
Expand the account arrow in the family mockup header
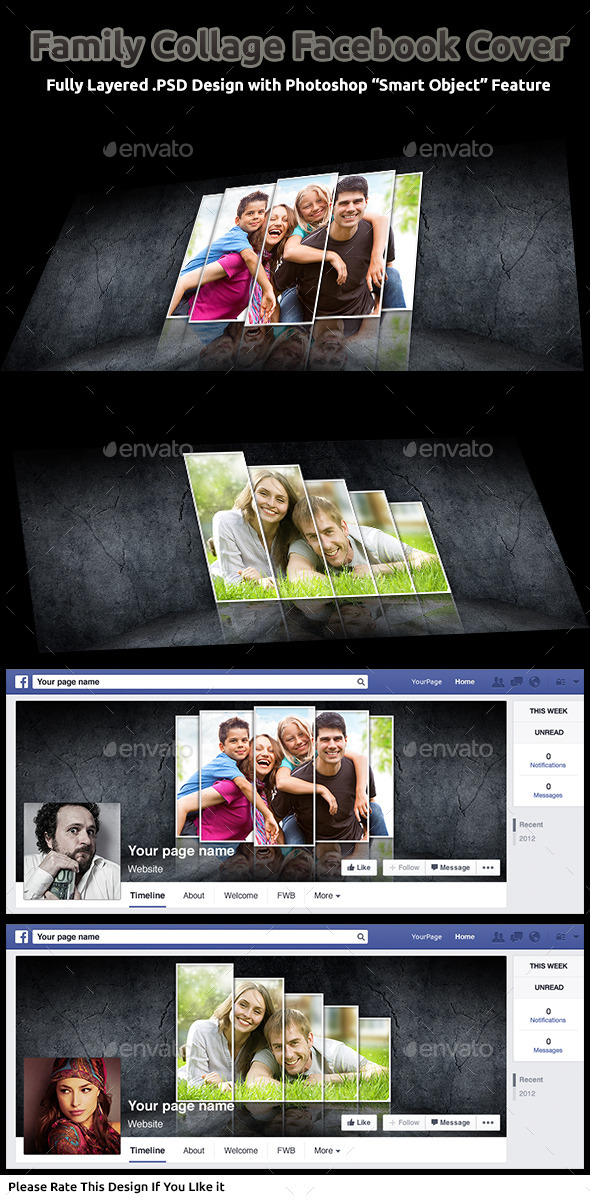(576, 682)
